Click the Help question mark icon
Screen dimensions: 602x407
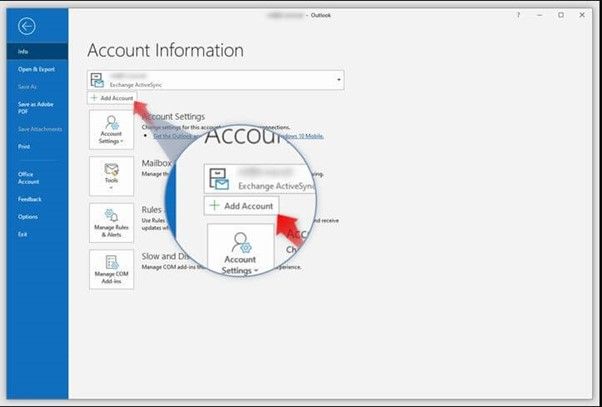tap(518, 15)
